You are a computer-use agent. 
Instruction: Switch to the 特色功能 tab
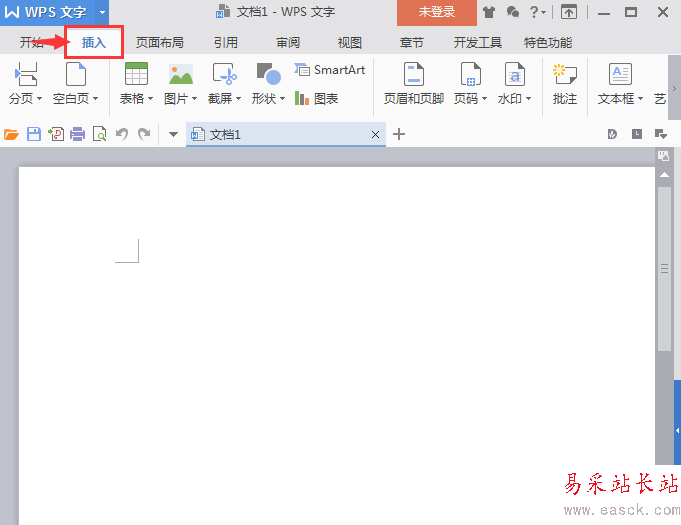[x=548, y=43]
